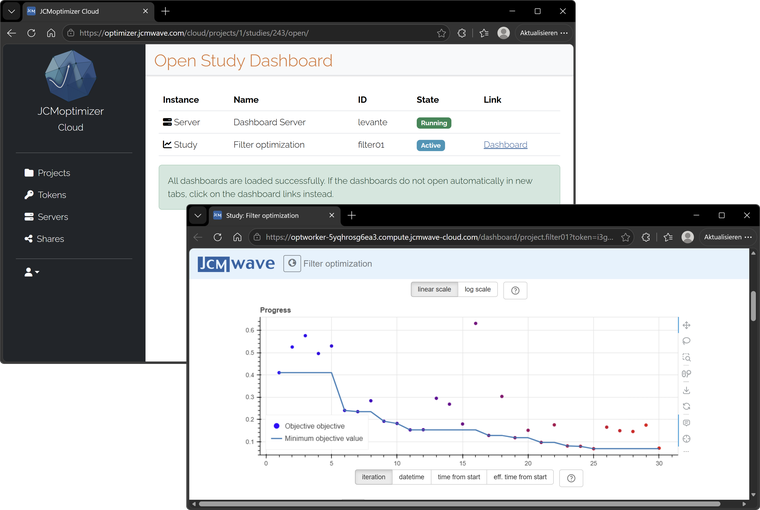The image size is (760, 510).
Task: Toggle the crosshair tool
Action: [x=686, y=439]
